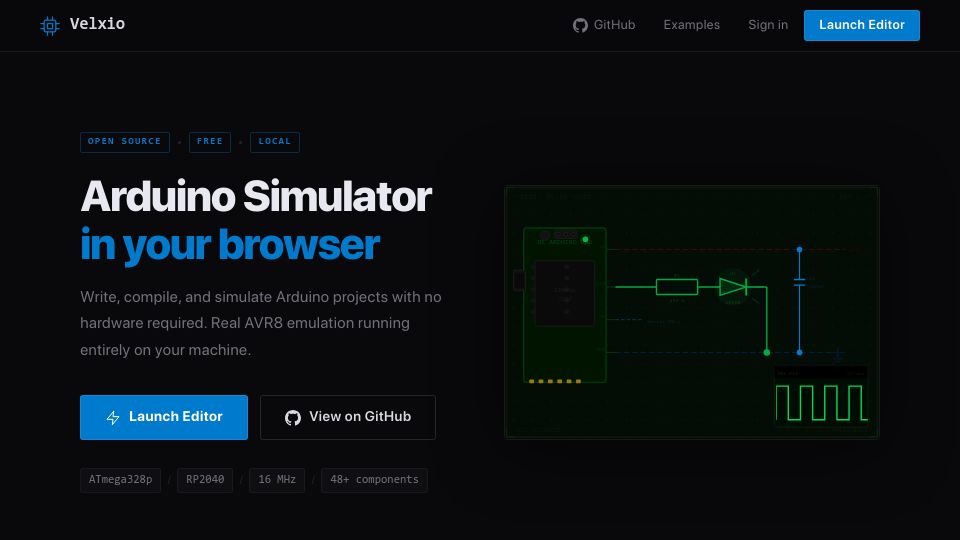This screenshot has height=540, width=960.
Task: Click the GitHub octocat icon in the navbar
Action: click(580, 25)
